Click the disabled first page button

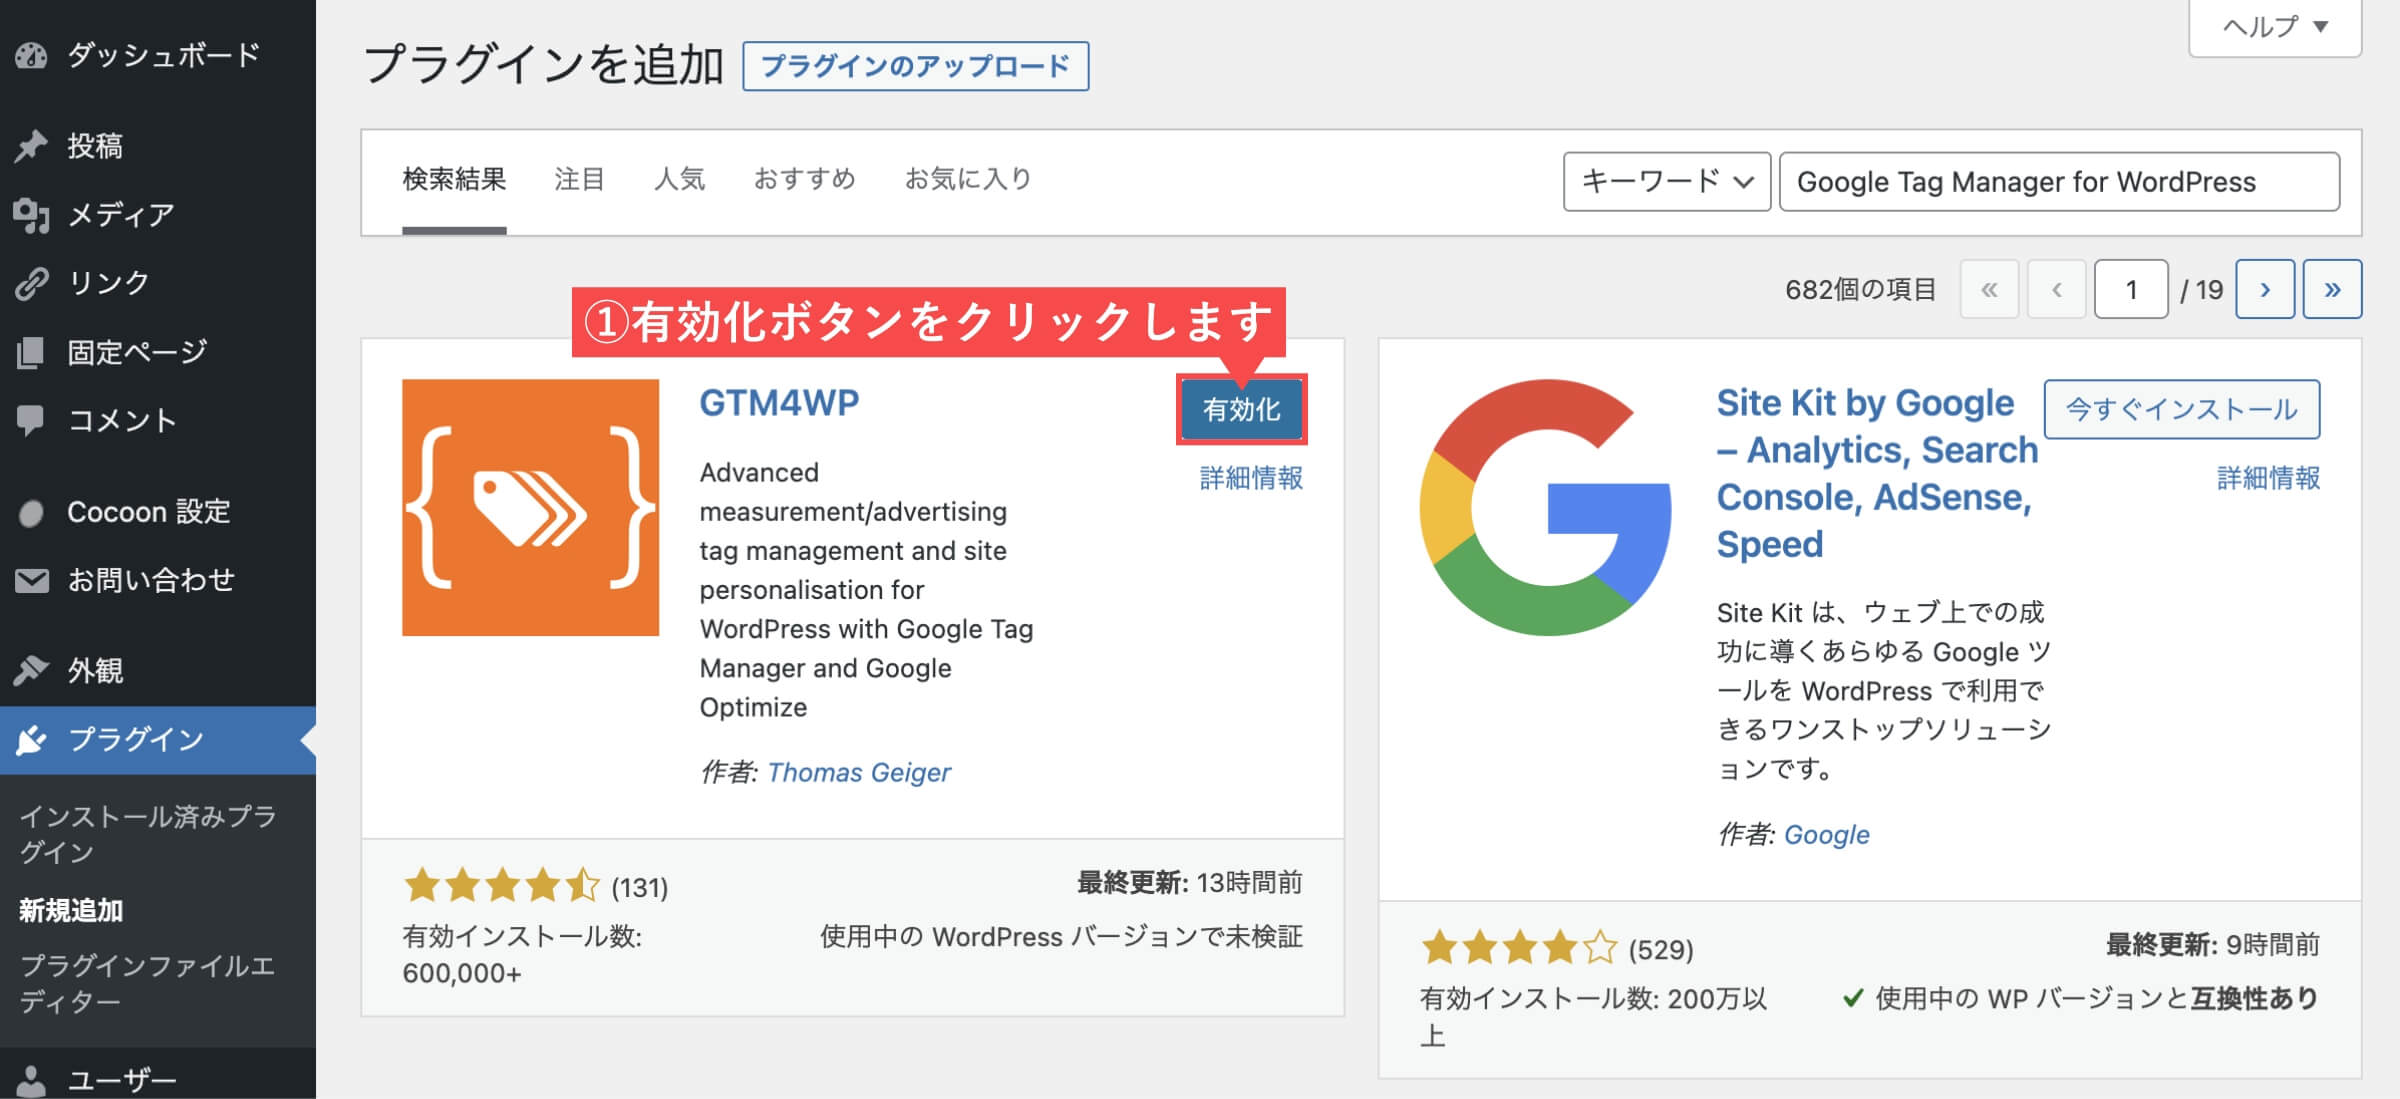tap(1989, 289)
